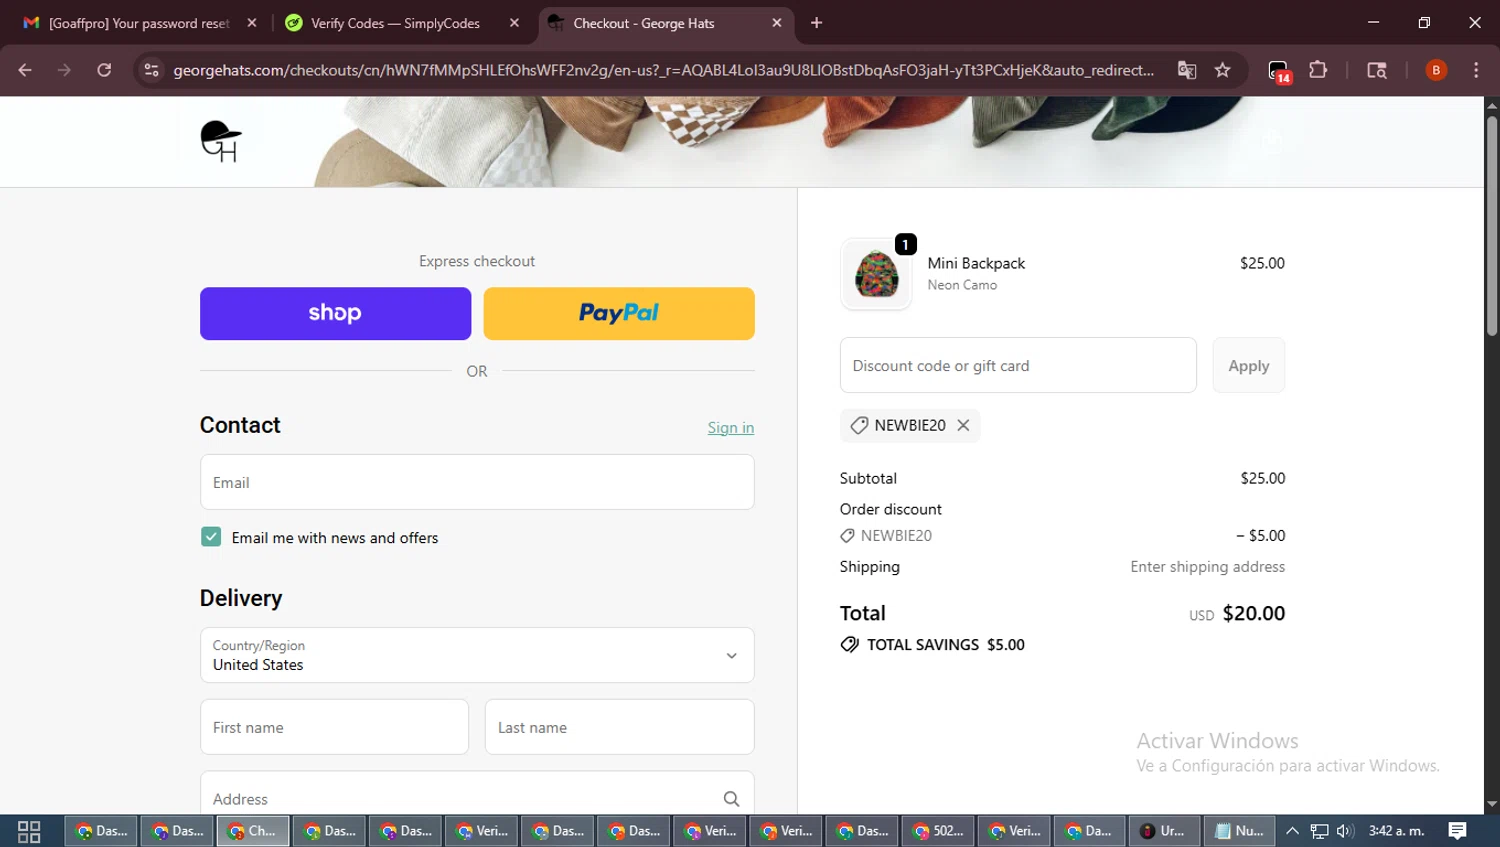Click the 'Mini Backpack' product name
Viewport: 1500px width, 847px height.
click(x=976, y=263)
